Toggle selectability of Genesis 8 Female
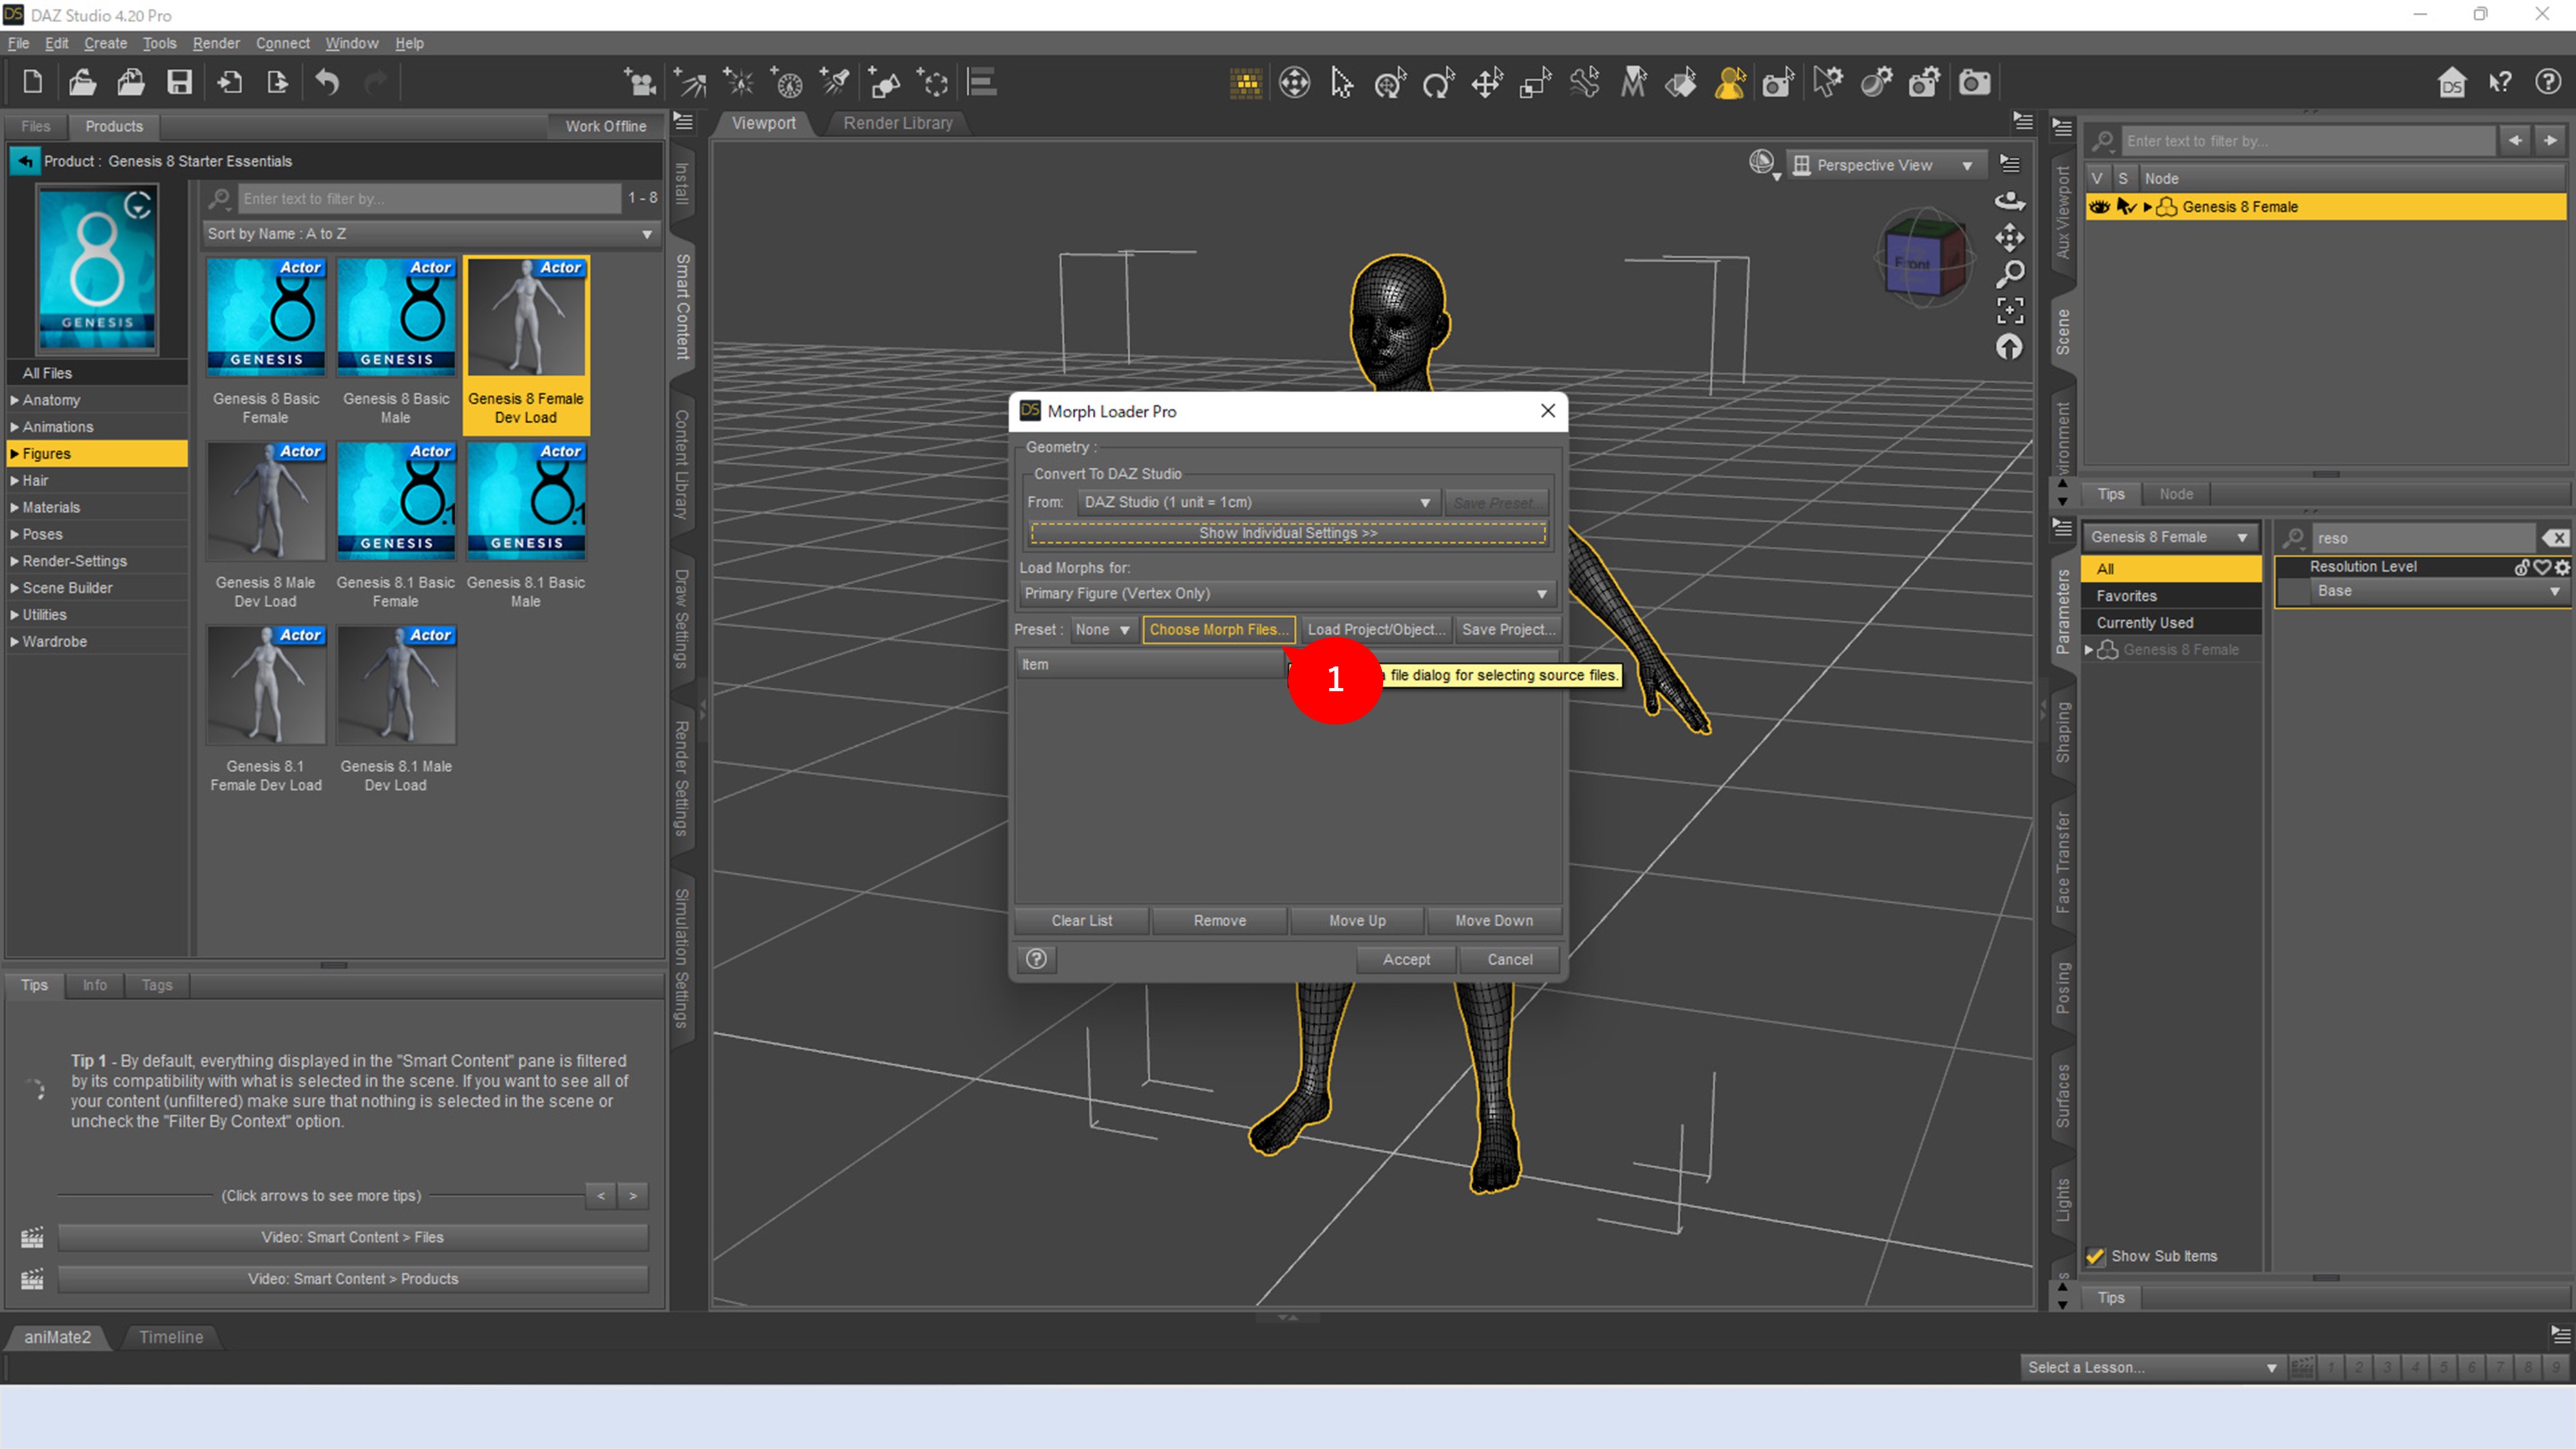The image size is (2576, 1449). [2125, 207]
